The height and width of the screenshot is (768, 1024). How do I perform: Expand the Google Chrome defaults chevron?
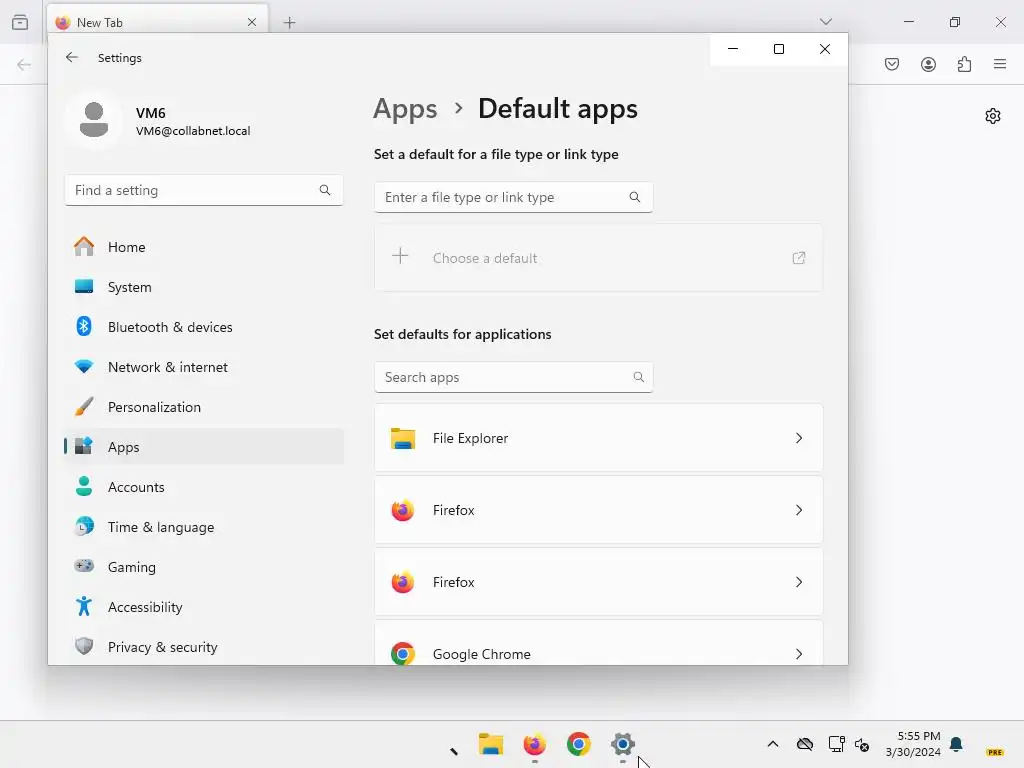coord(799,654)
